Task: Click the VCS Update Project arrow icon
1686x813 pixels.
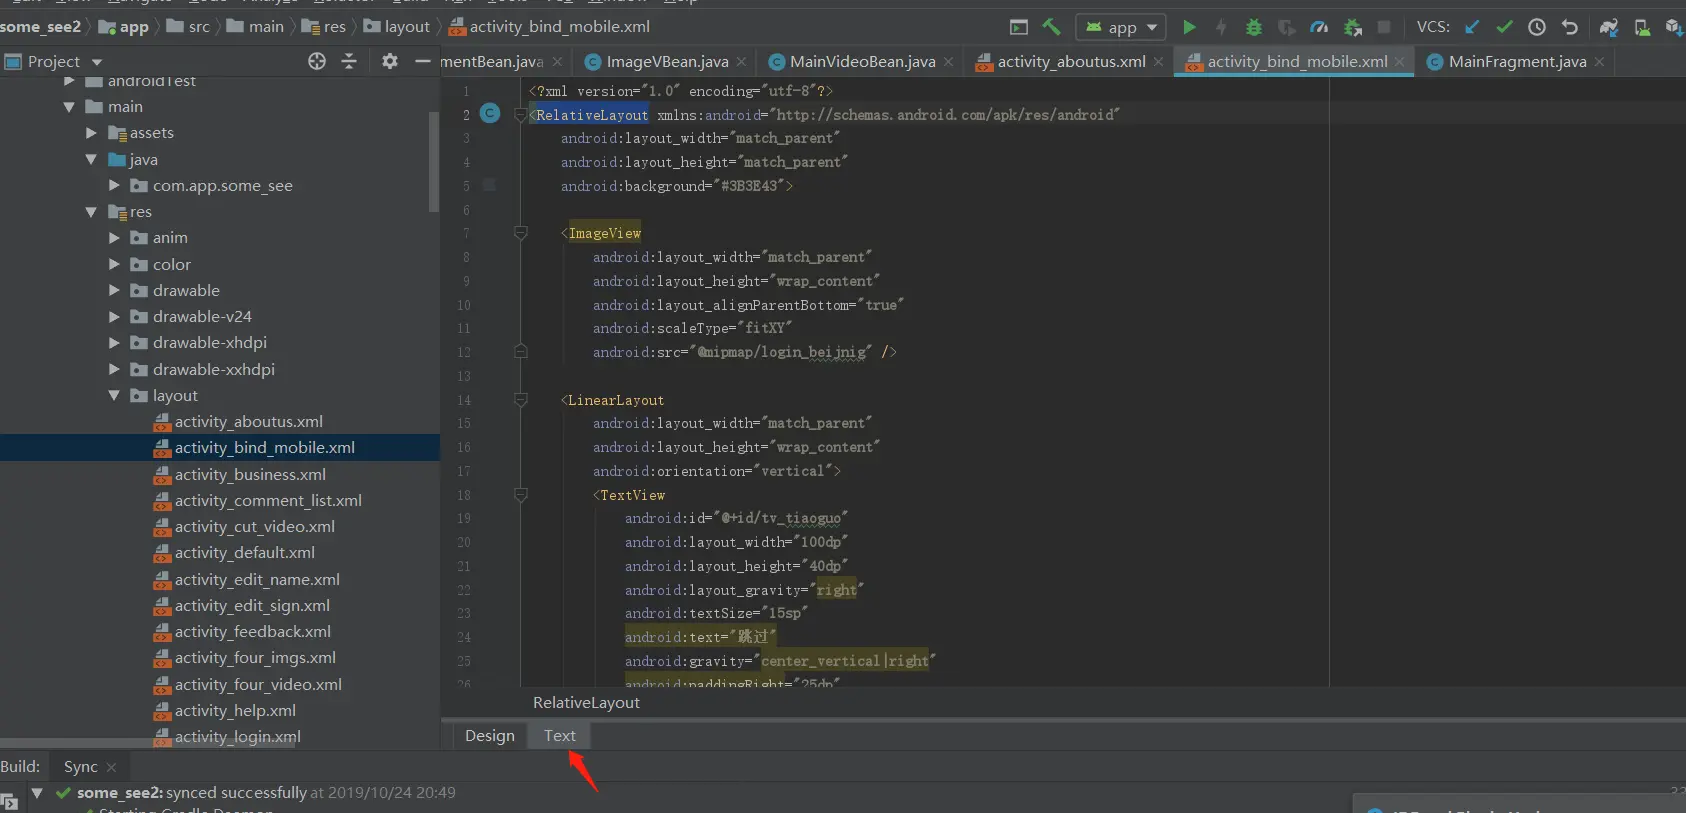Action: tap(1472, 27)
